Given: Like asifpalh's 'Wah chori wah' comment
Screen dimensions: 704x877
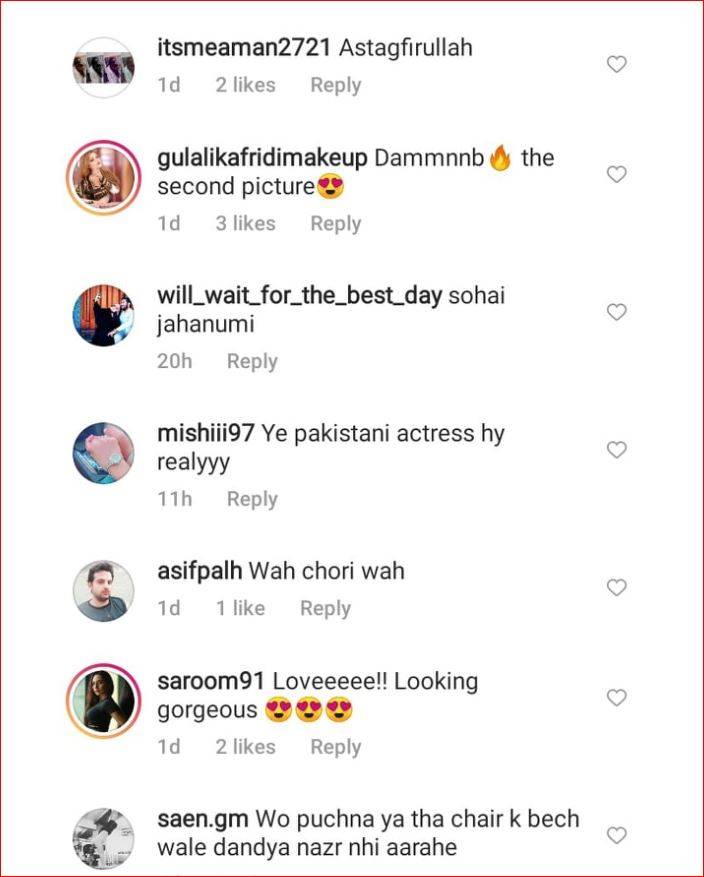Looking at the screenshot, I should pos(616,587).
